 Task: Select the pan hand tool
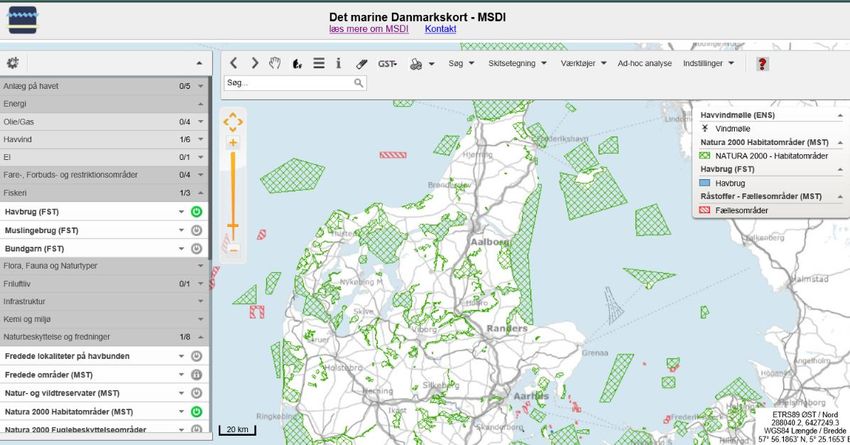pos(275,63)
